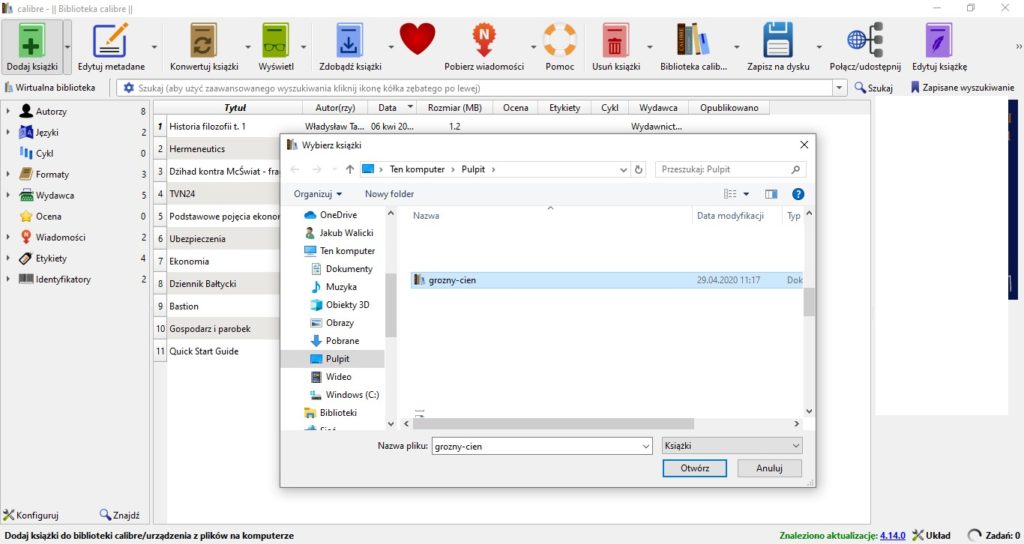Open the Organizuj dropdown menu

[317, 194]
